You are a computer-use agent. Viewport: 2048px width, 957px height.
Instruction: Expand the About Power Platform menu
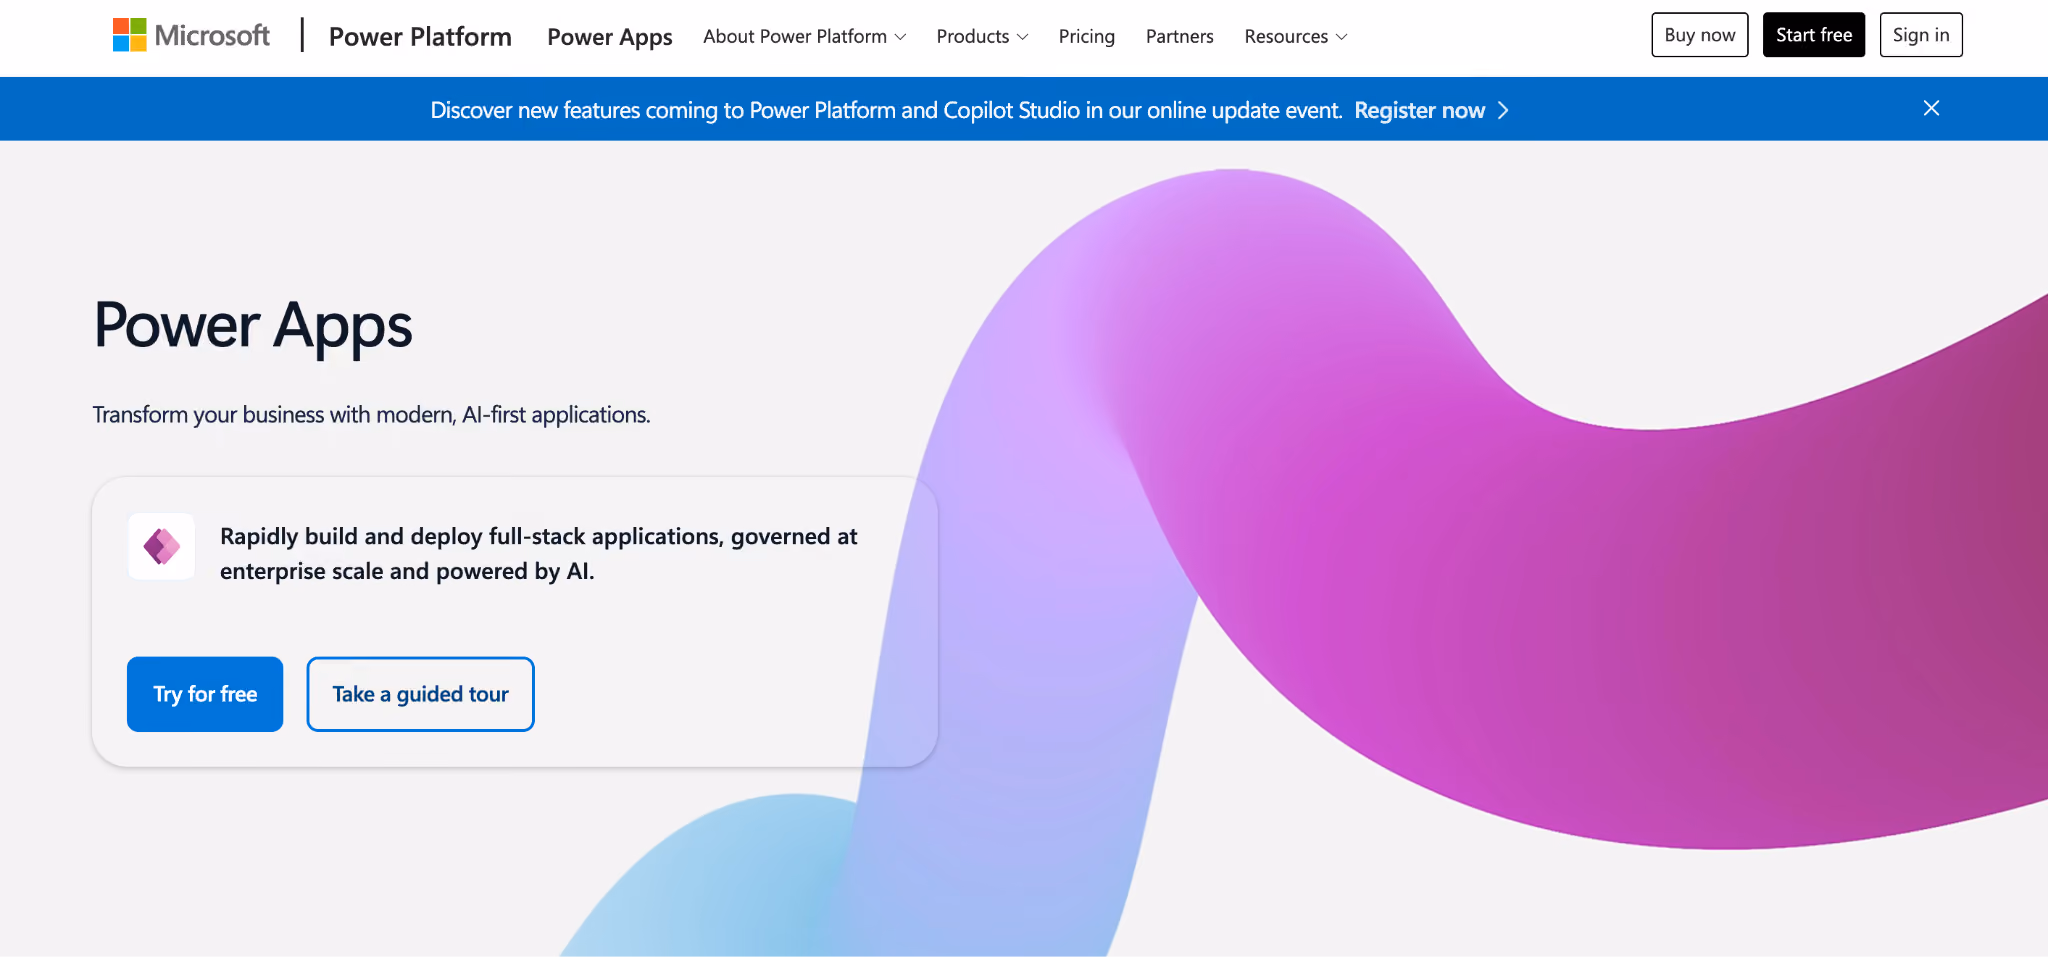[x=804, y=37]
